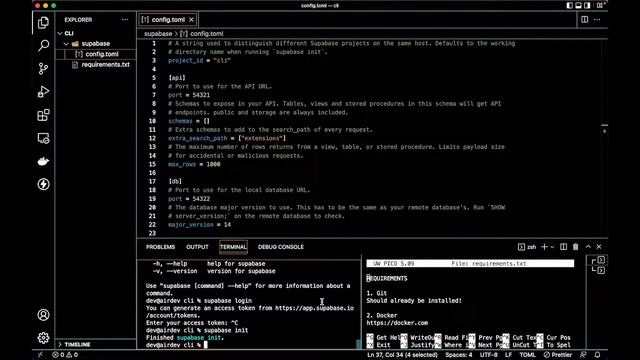The image size is (640, 360).
Task: Split the editor right
Action: click(584, 20)
